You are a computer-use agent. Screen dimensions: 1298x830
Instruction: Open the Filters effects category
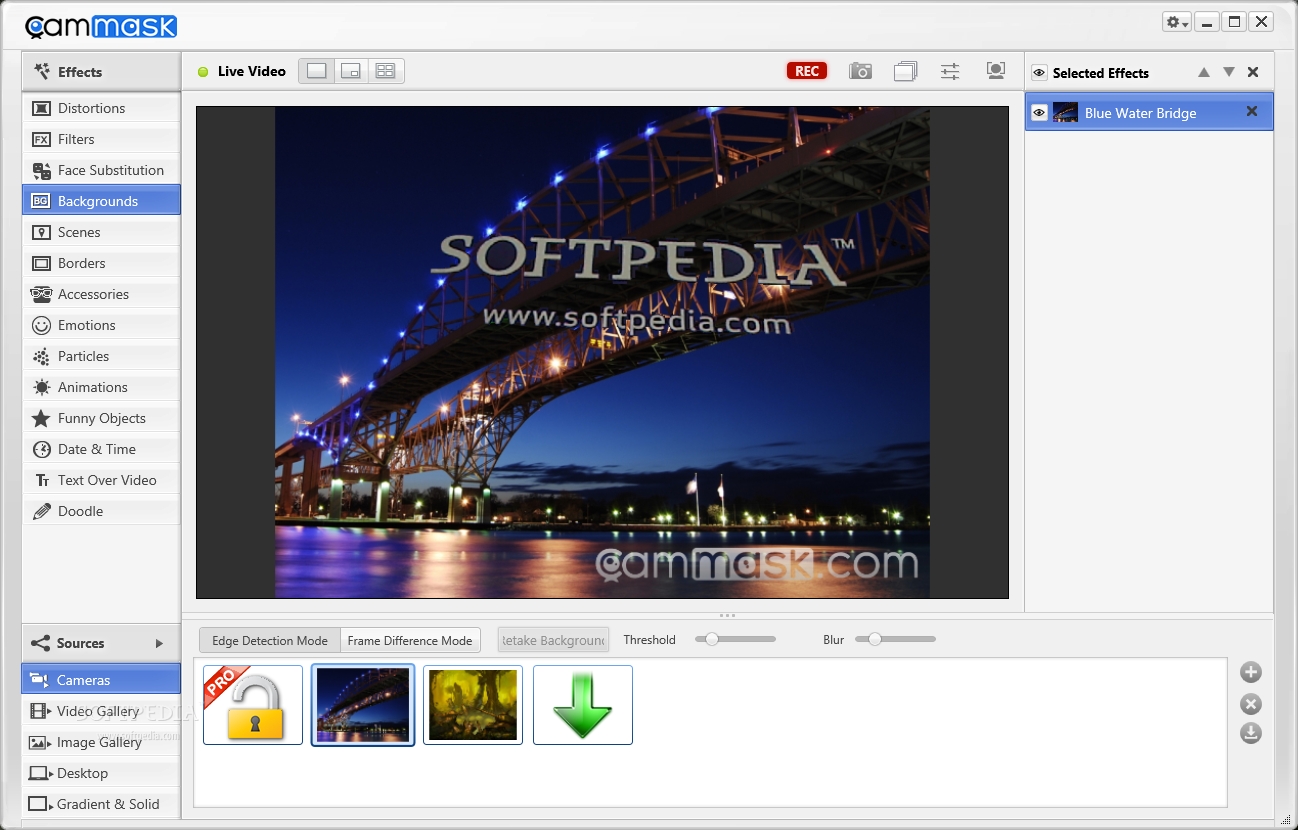[101, 139]
